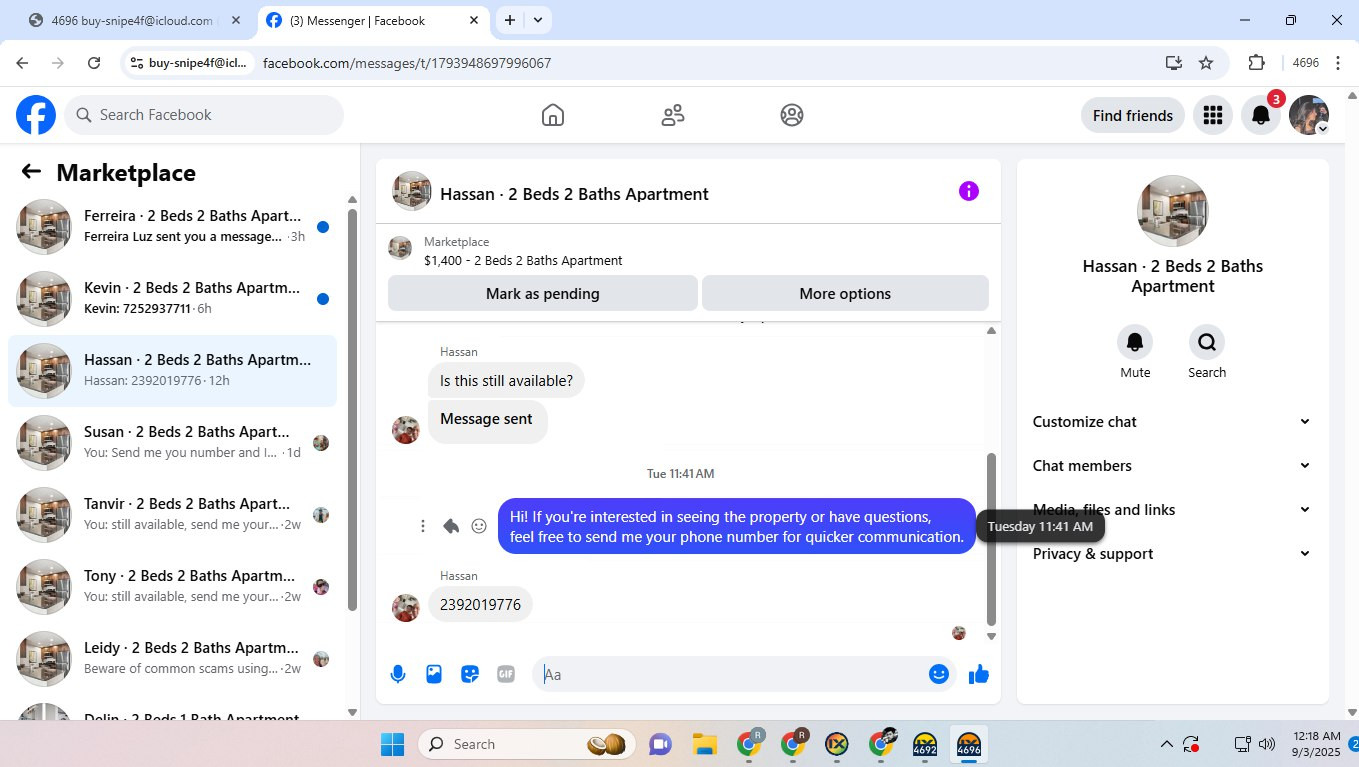
Task: Open the $1,400 Marketplace listing link
Action: point(523,261)
